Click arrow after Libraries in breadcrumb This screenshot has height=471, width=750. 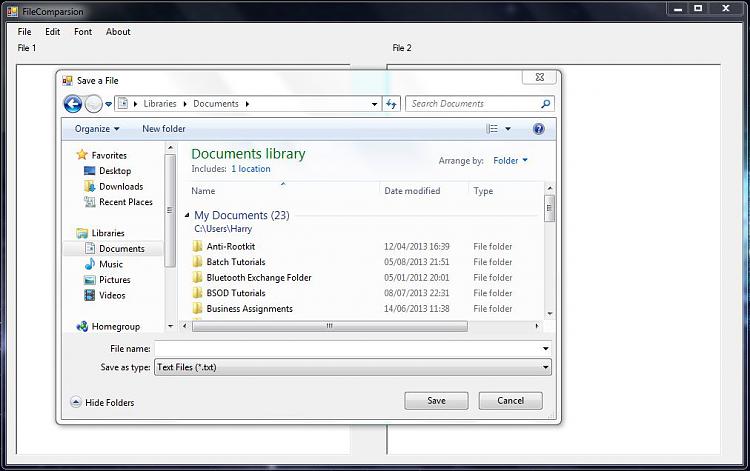pyautogui.click(x=185, y=104)
